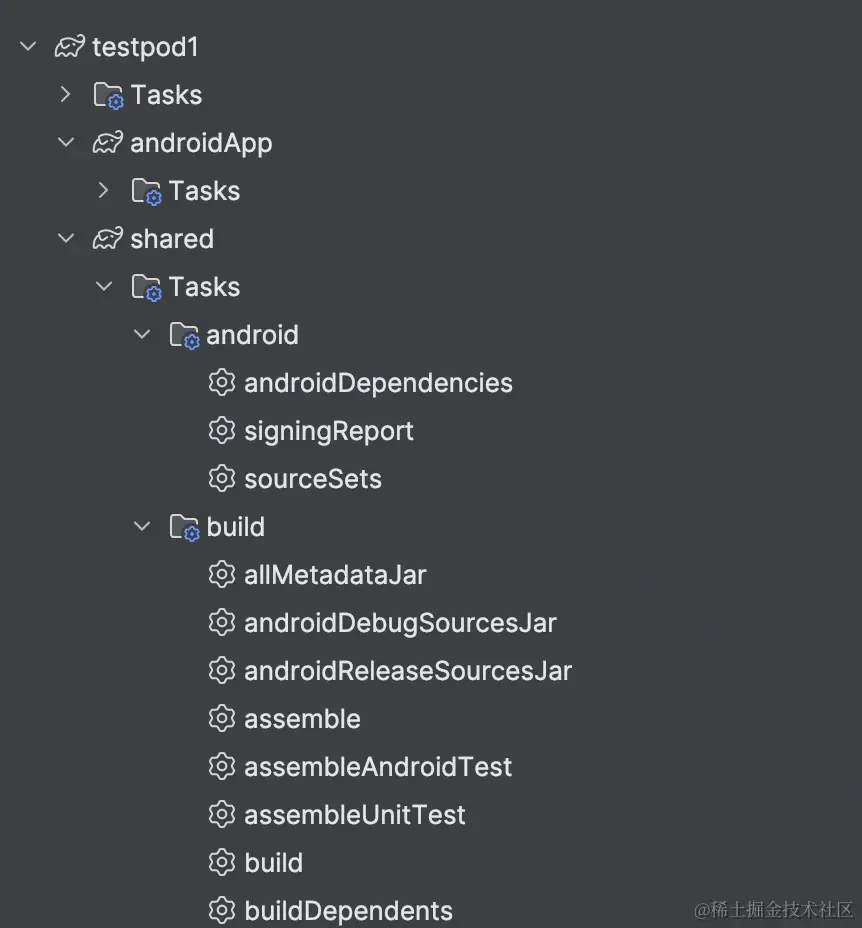Select the buildDependents task

pos(348,911)
